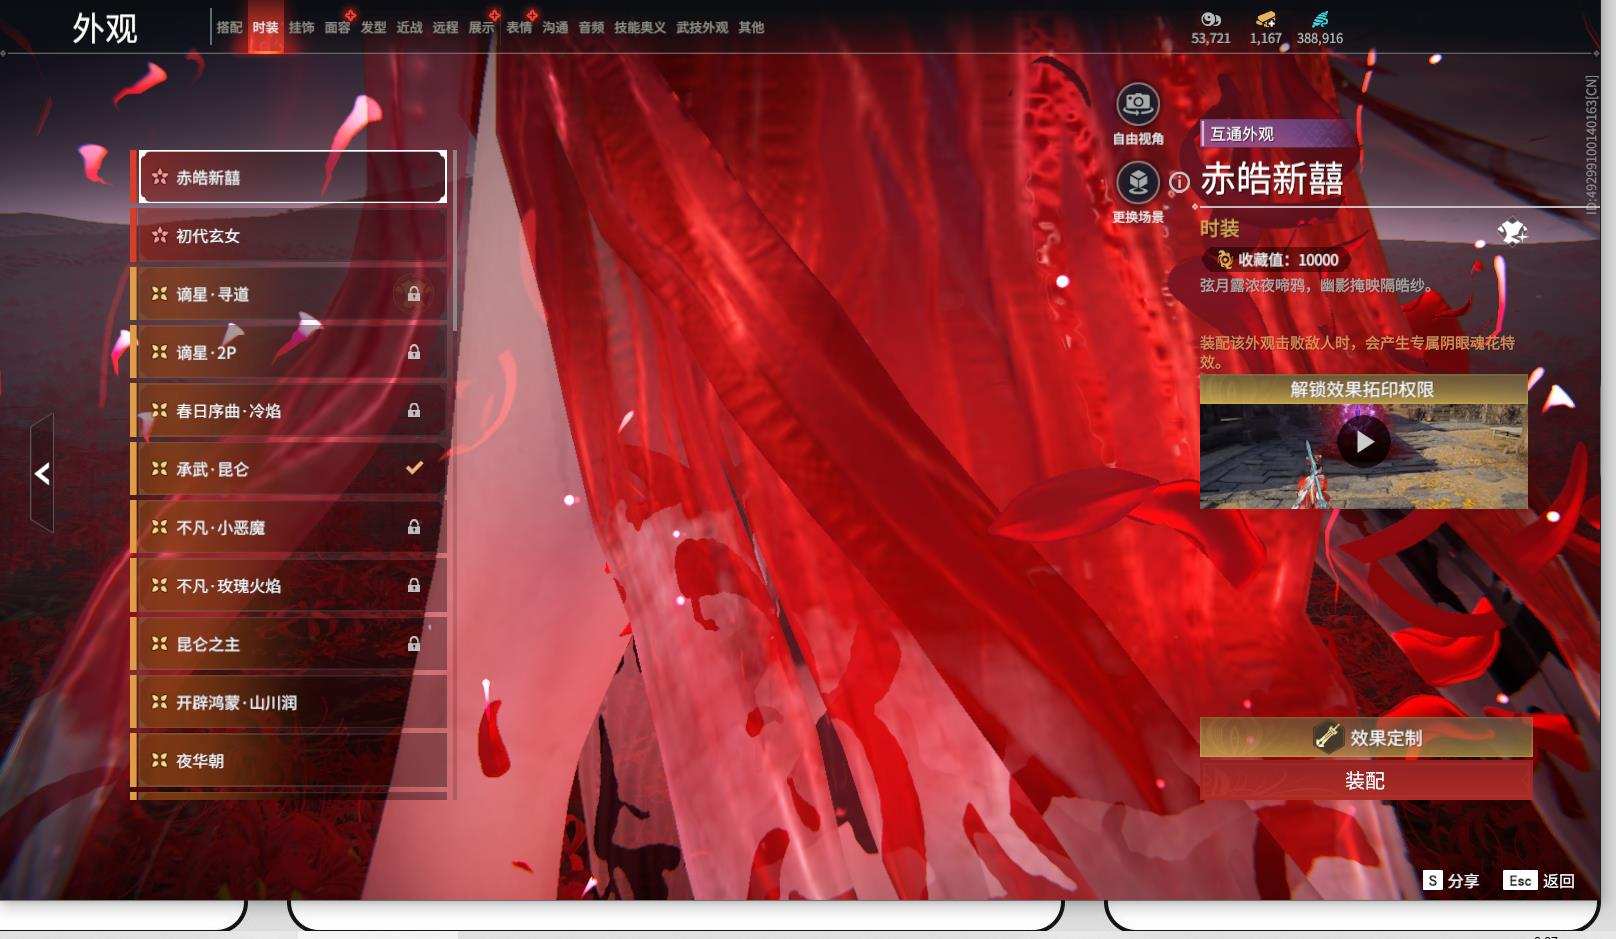The width and height of the screenshot is (1616, 939).
Task: Click the lock icon on 春日序曲·冷焰 row
Action: click(x=413, y=410)
